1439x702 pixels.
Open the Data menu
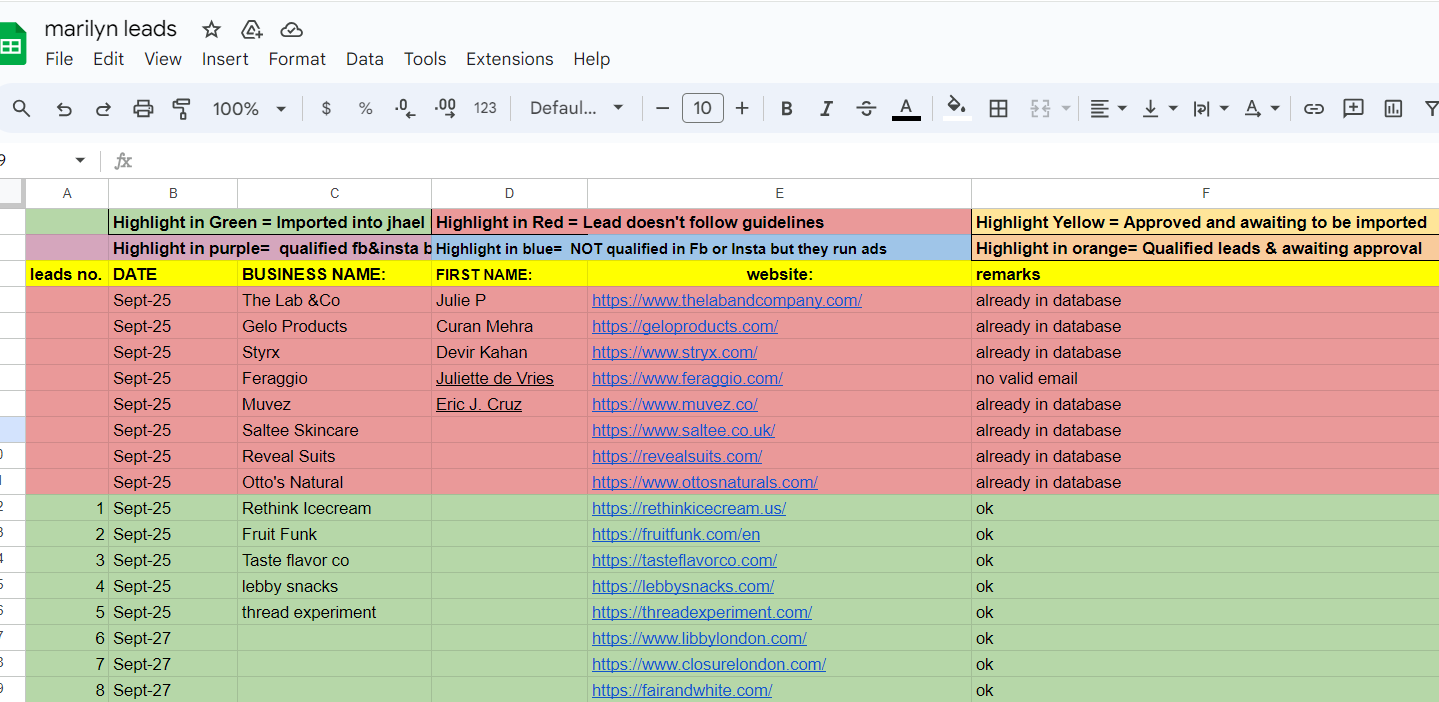(365, 59)
